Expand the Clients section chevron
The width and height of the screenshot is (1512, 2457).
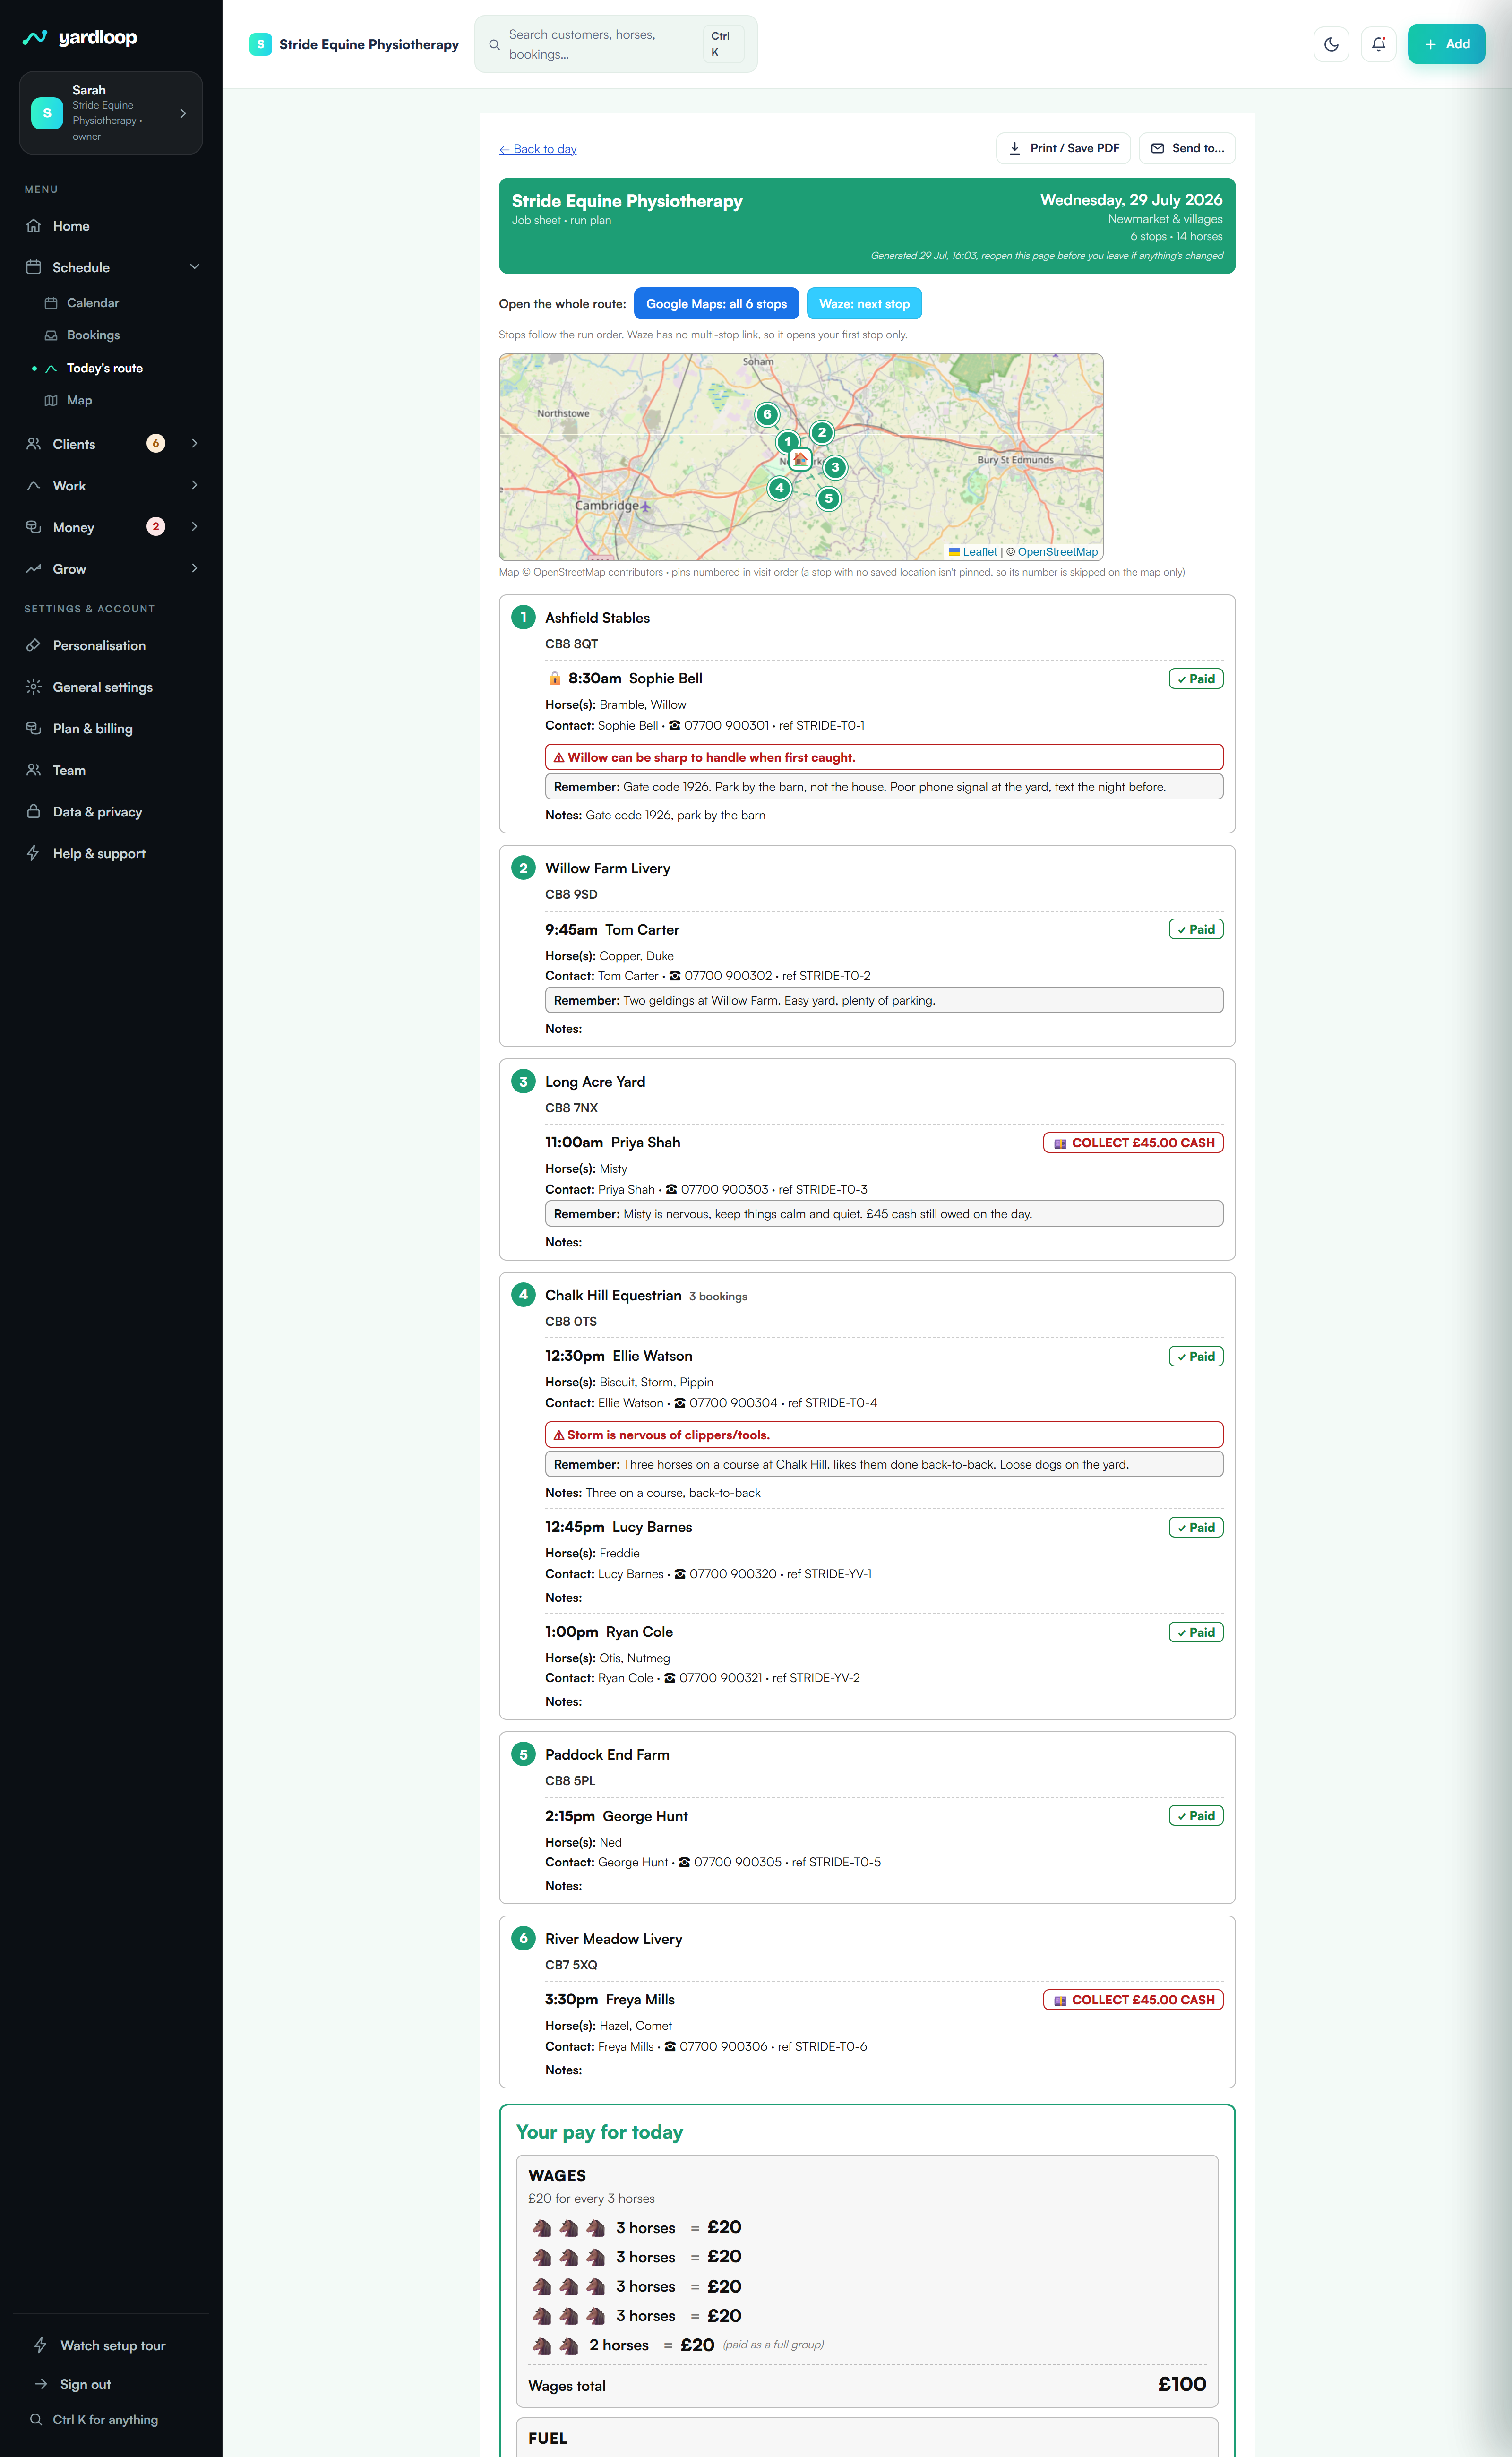pyautogui.click(x=194, y=443)
